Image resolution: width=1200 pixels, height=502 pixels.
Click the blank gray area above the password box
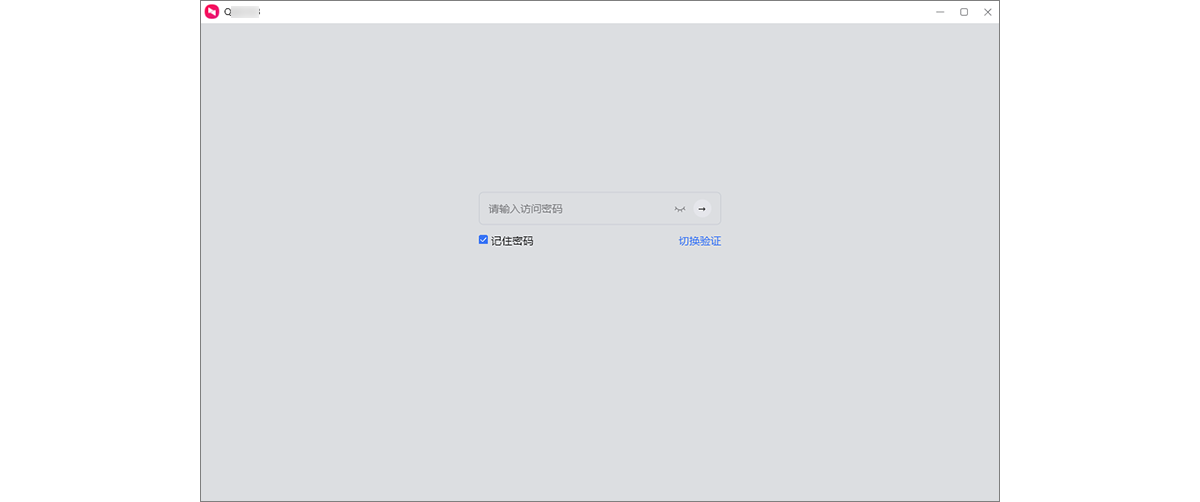click(x=600, y=110)
